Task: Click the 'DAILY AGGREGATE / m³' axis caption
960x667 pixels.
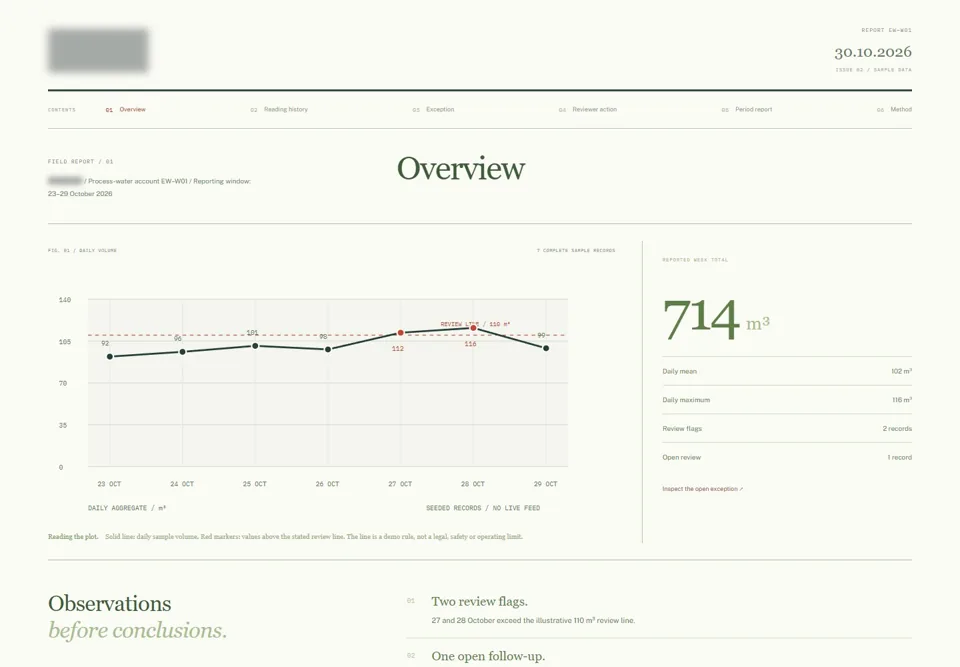Action: click(x=127, y=508)
